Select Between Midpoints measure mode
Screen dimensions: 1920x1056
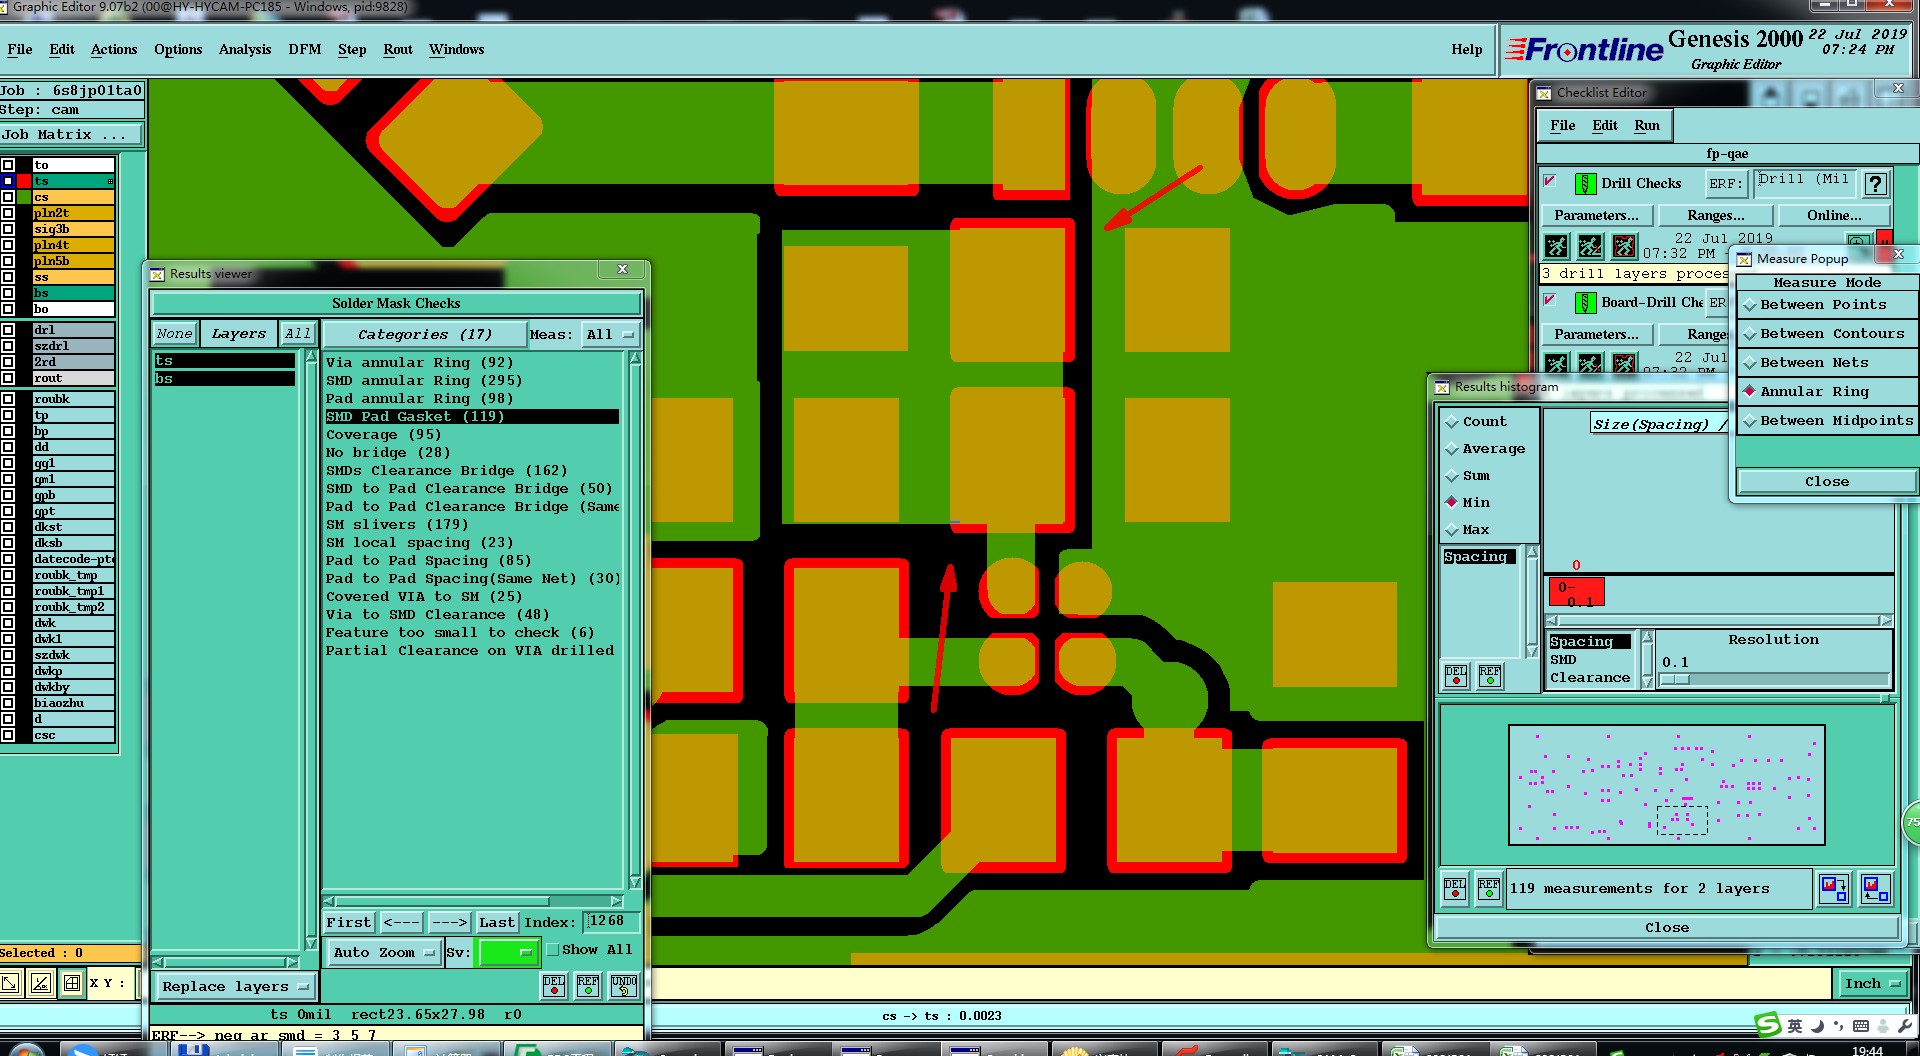tap(1826, 421)
